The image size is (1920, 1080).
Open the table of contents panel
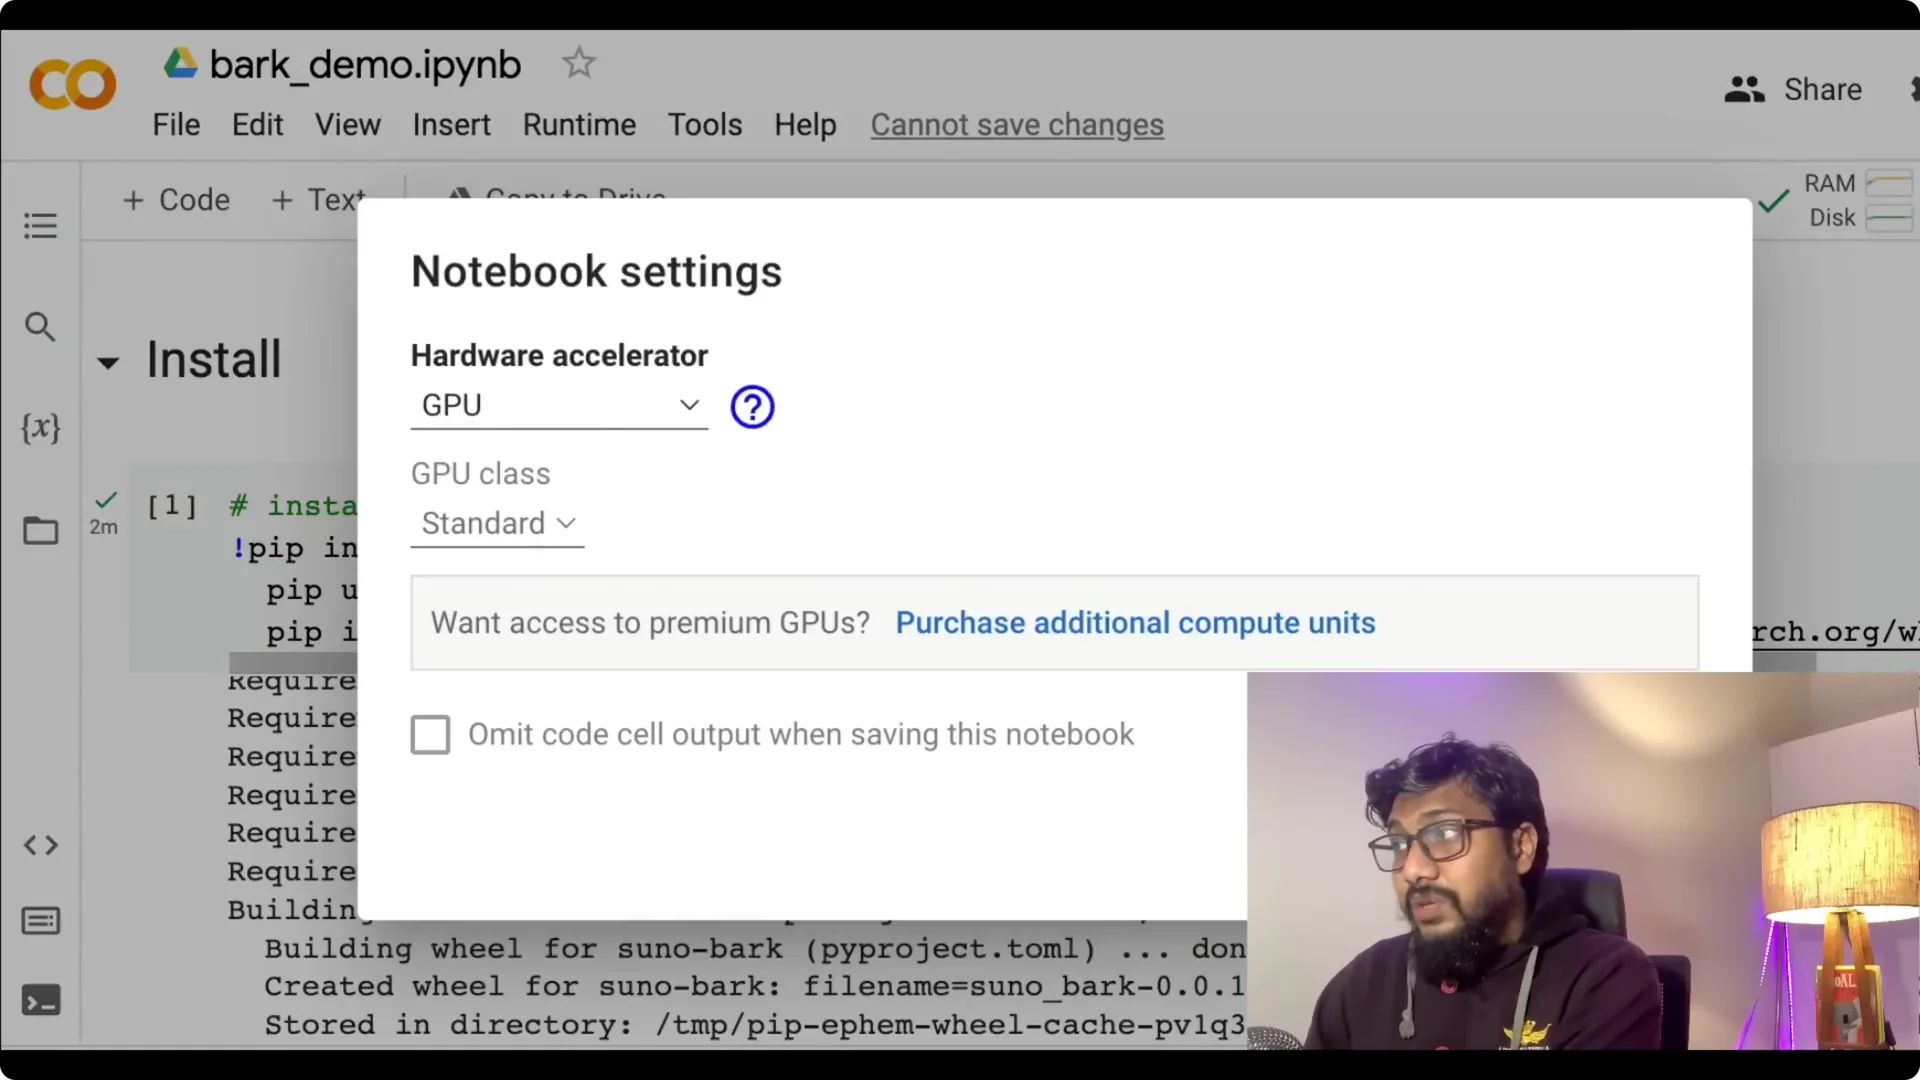tap(40, 225)
